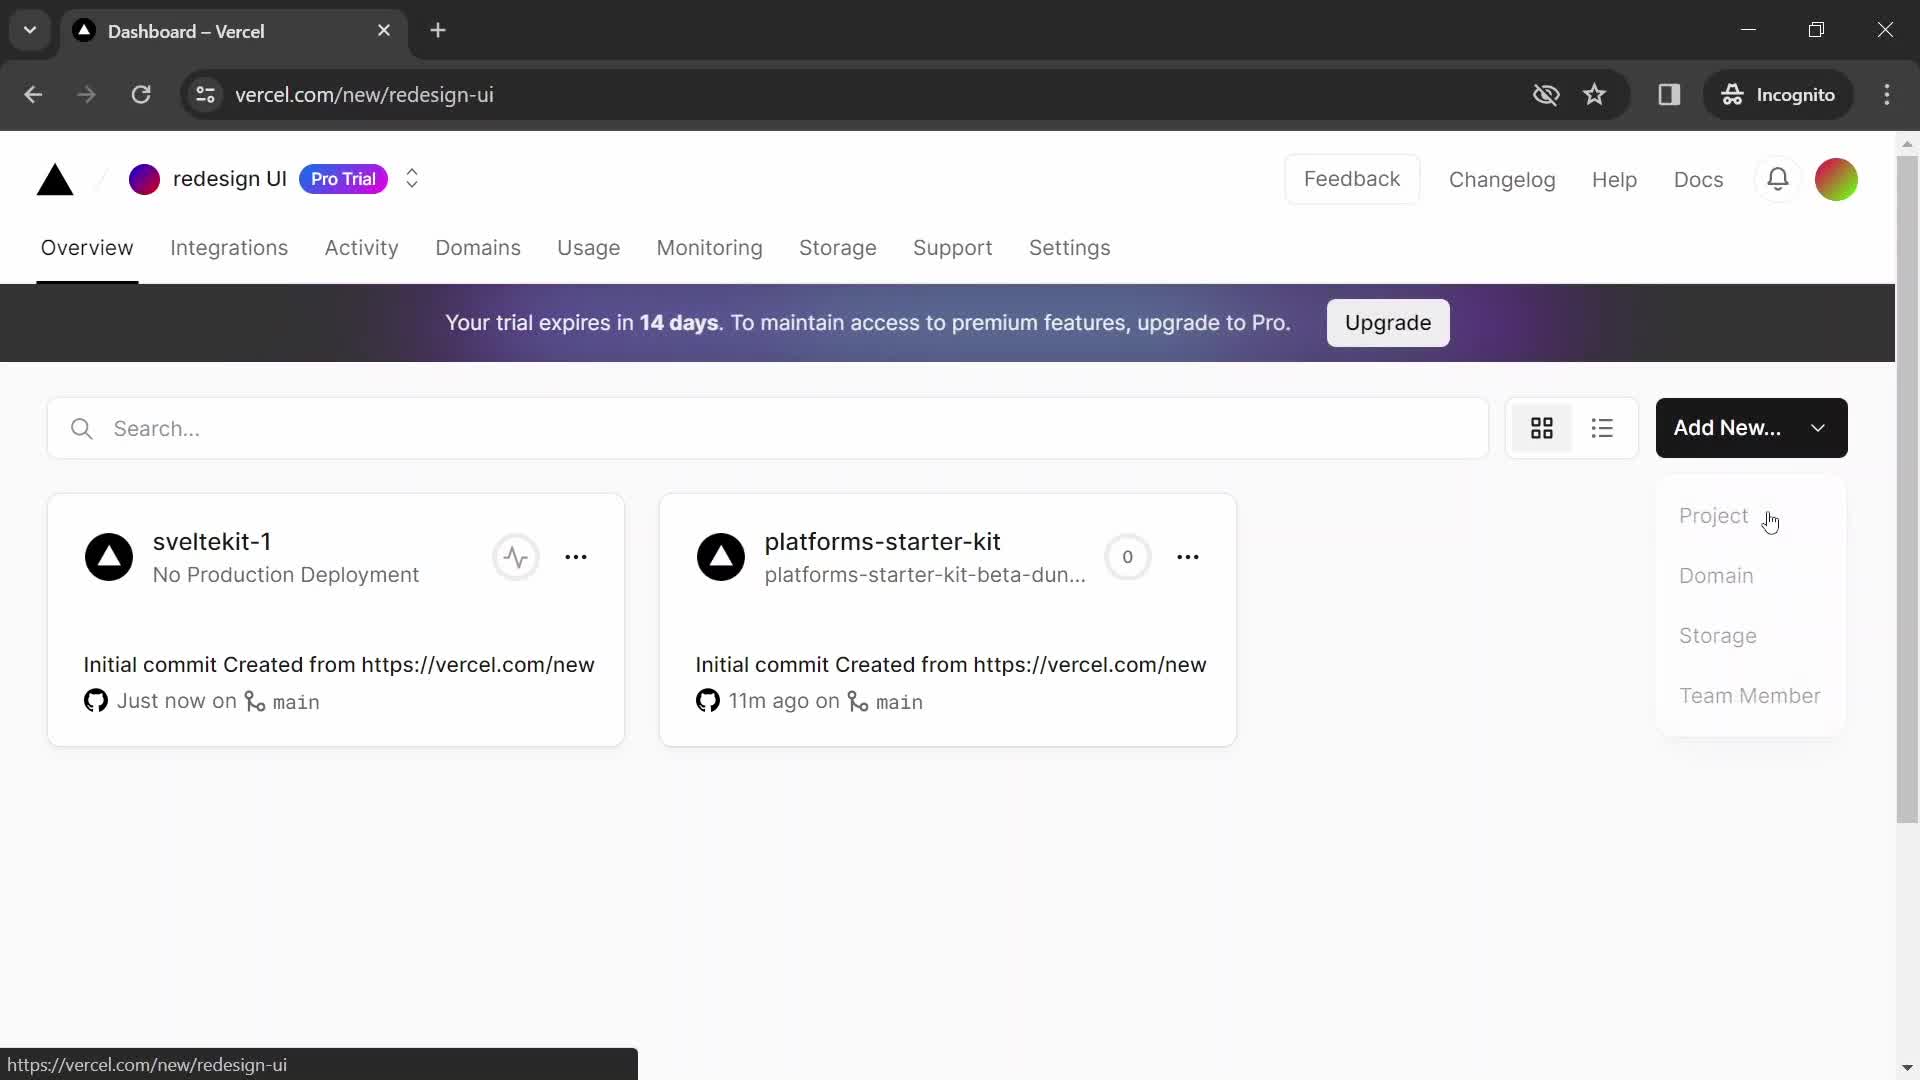This screenshot has height=1080, width=1920.
Task: Click the Feedback button in header
Action: point(1352,178)
